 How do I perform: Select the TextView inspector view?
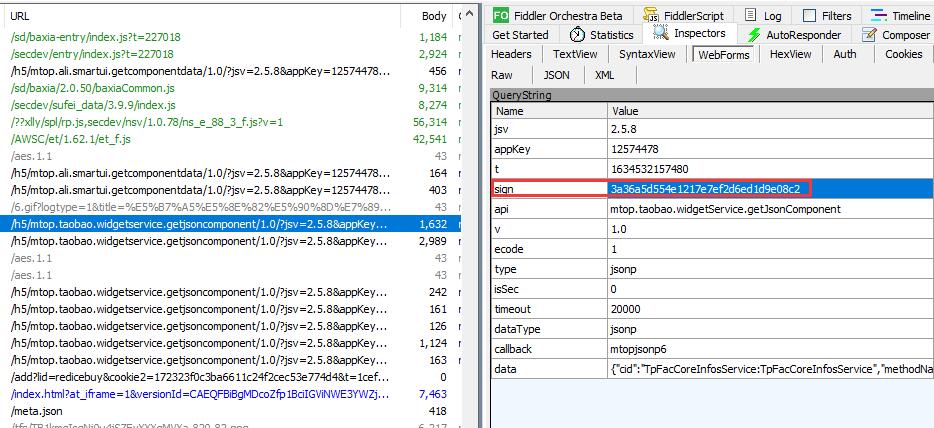[x=575, y=54]
